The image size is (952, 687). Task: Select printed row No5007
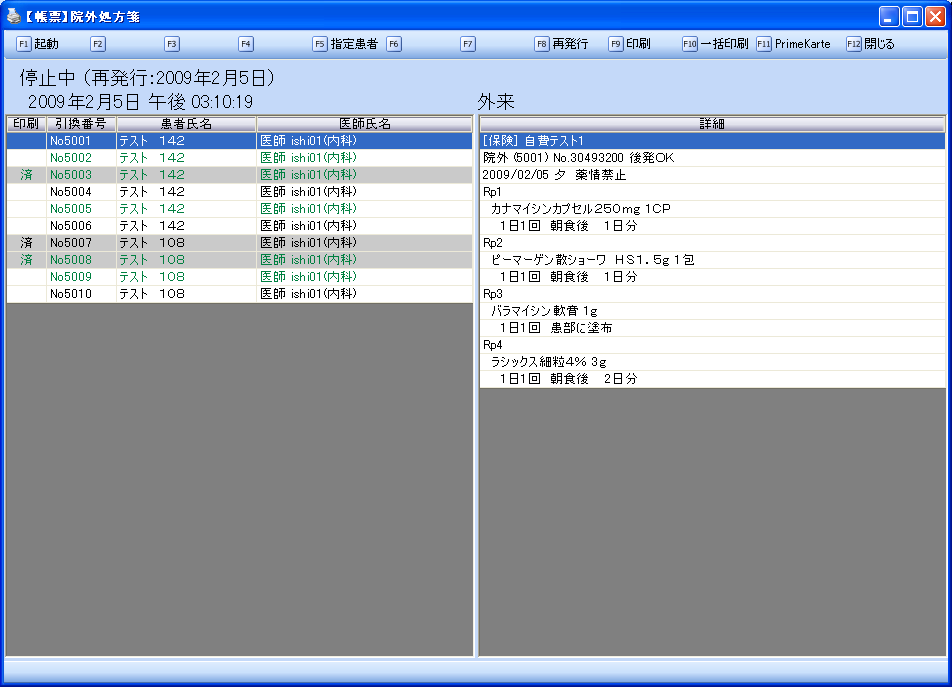pos(239,243)
